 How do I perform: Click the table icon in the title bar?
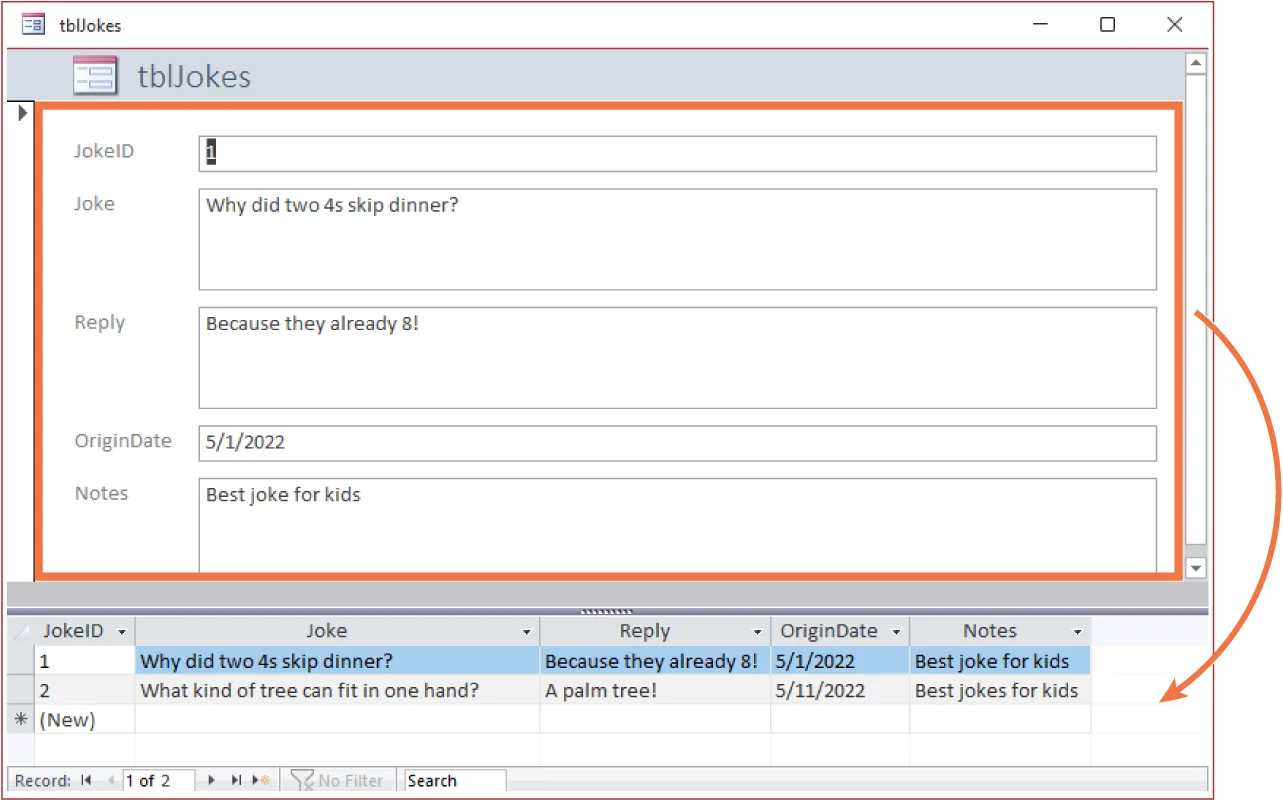(33, 24)
